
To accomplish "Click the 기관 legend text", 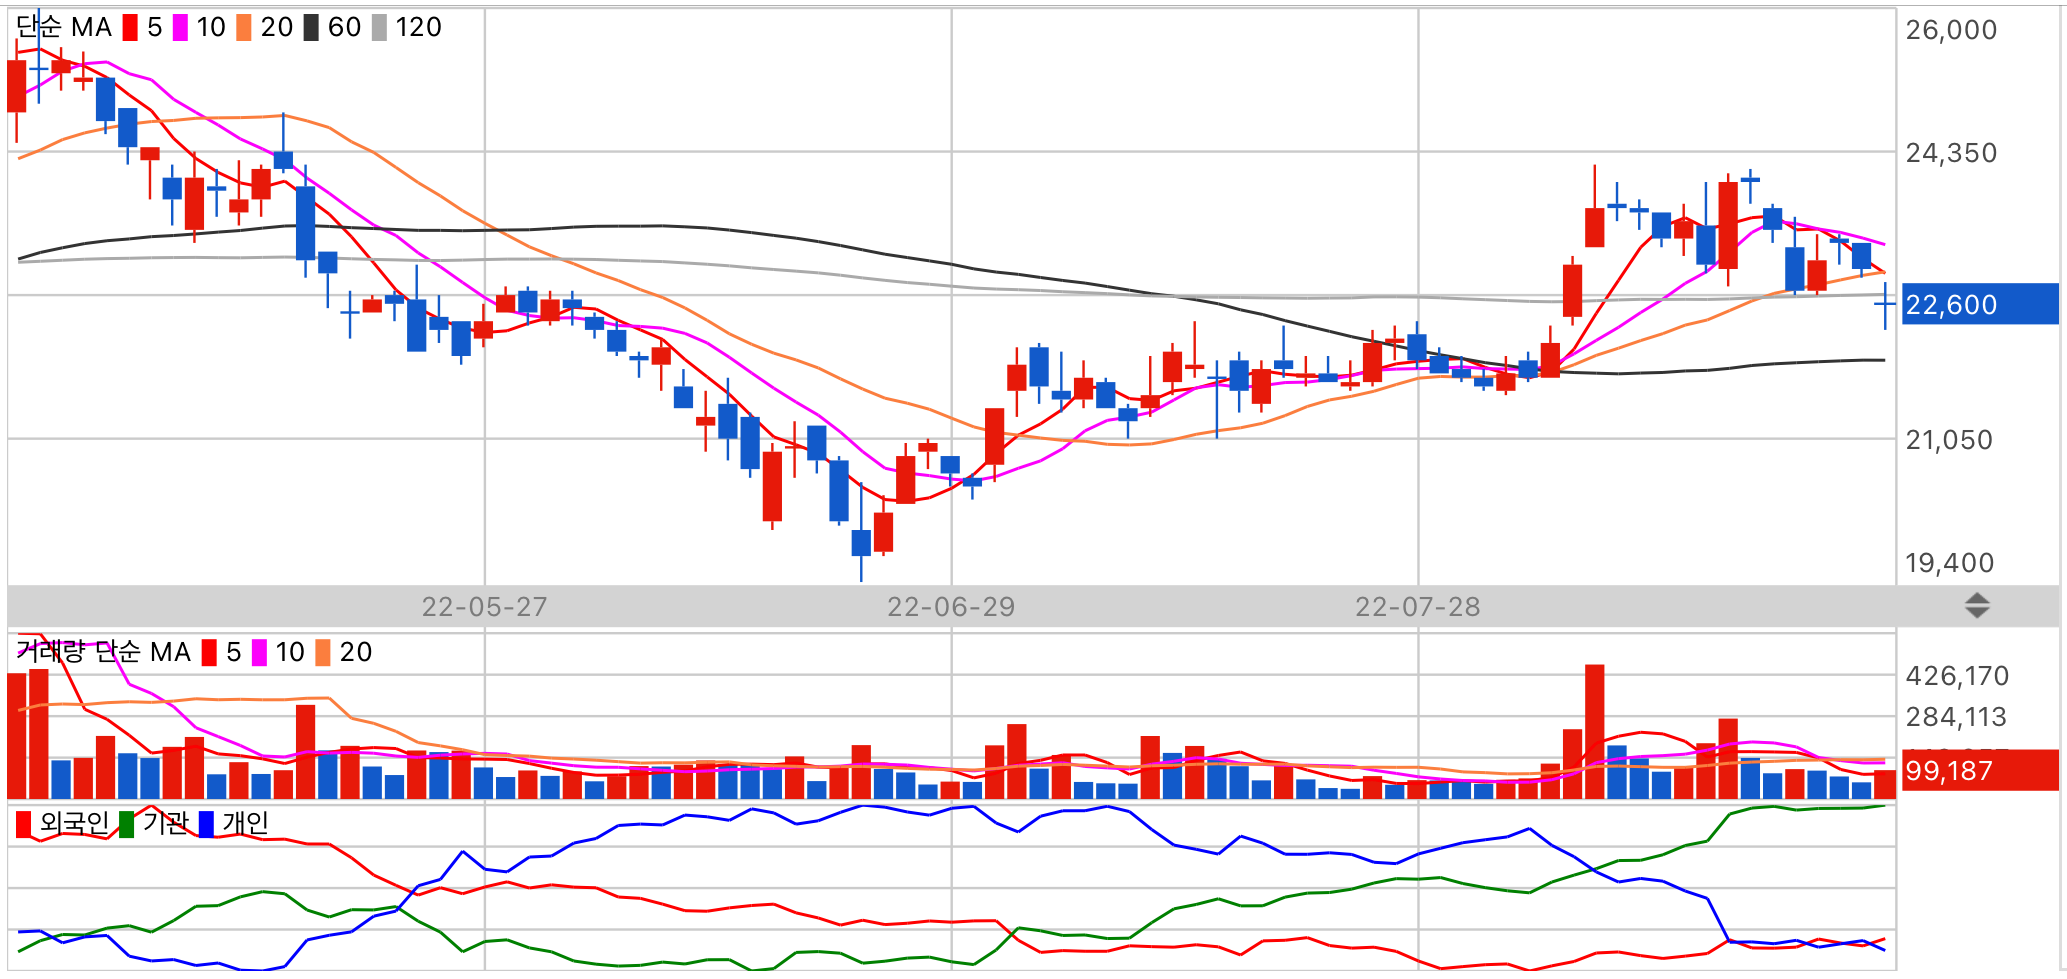I will click(165, 823).
